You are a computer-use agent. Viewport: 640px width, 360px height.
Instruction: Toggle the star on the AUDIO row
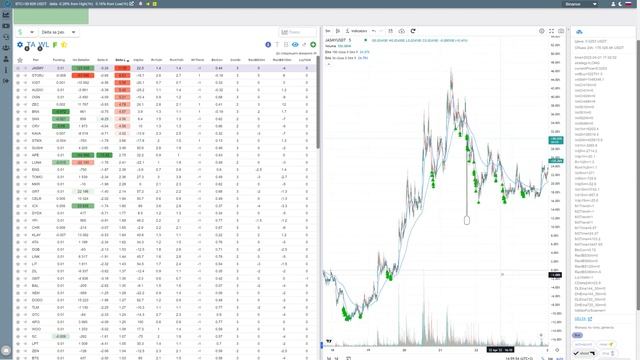click(x=18, y=90)
